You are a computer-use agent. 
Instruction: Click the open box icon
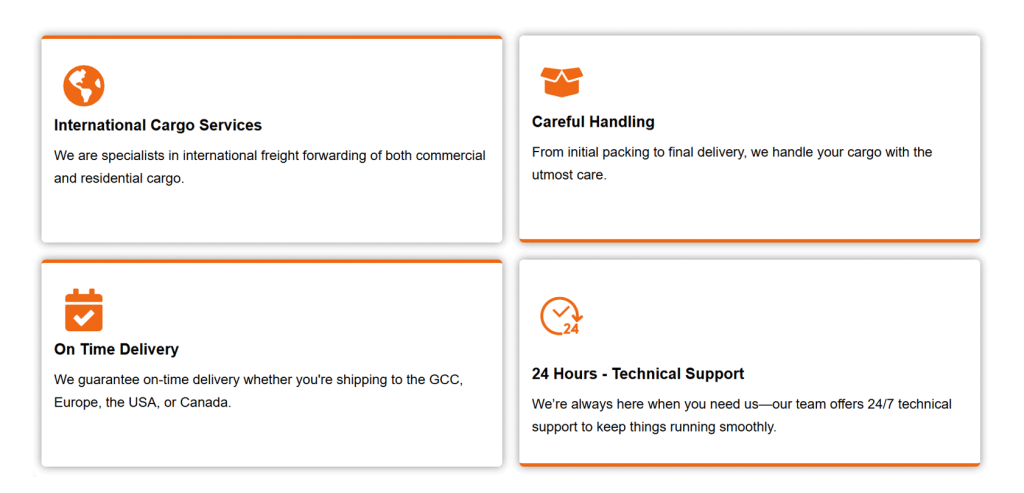pyautogui.click(x=561, y=81)
